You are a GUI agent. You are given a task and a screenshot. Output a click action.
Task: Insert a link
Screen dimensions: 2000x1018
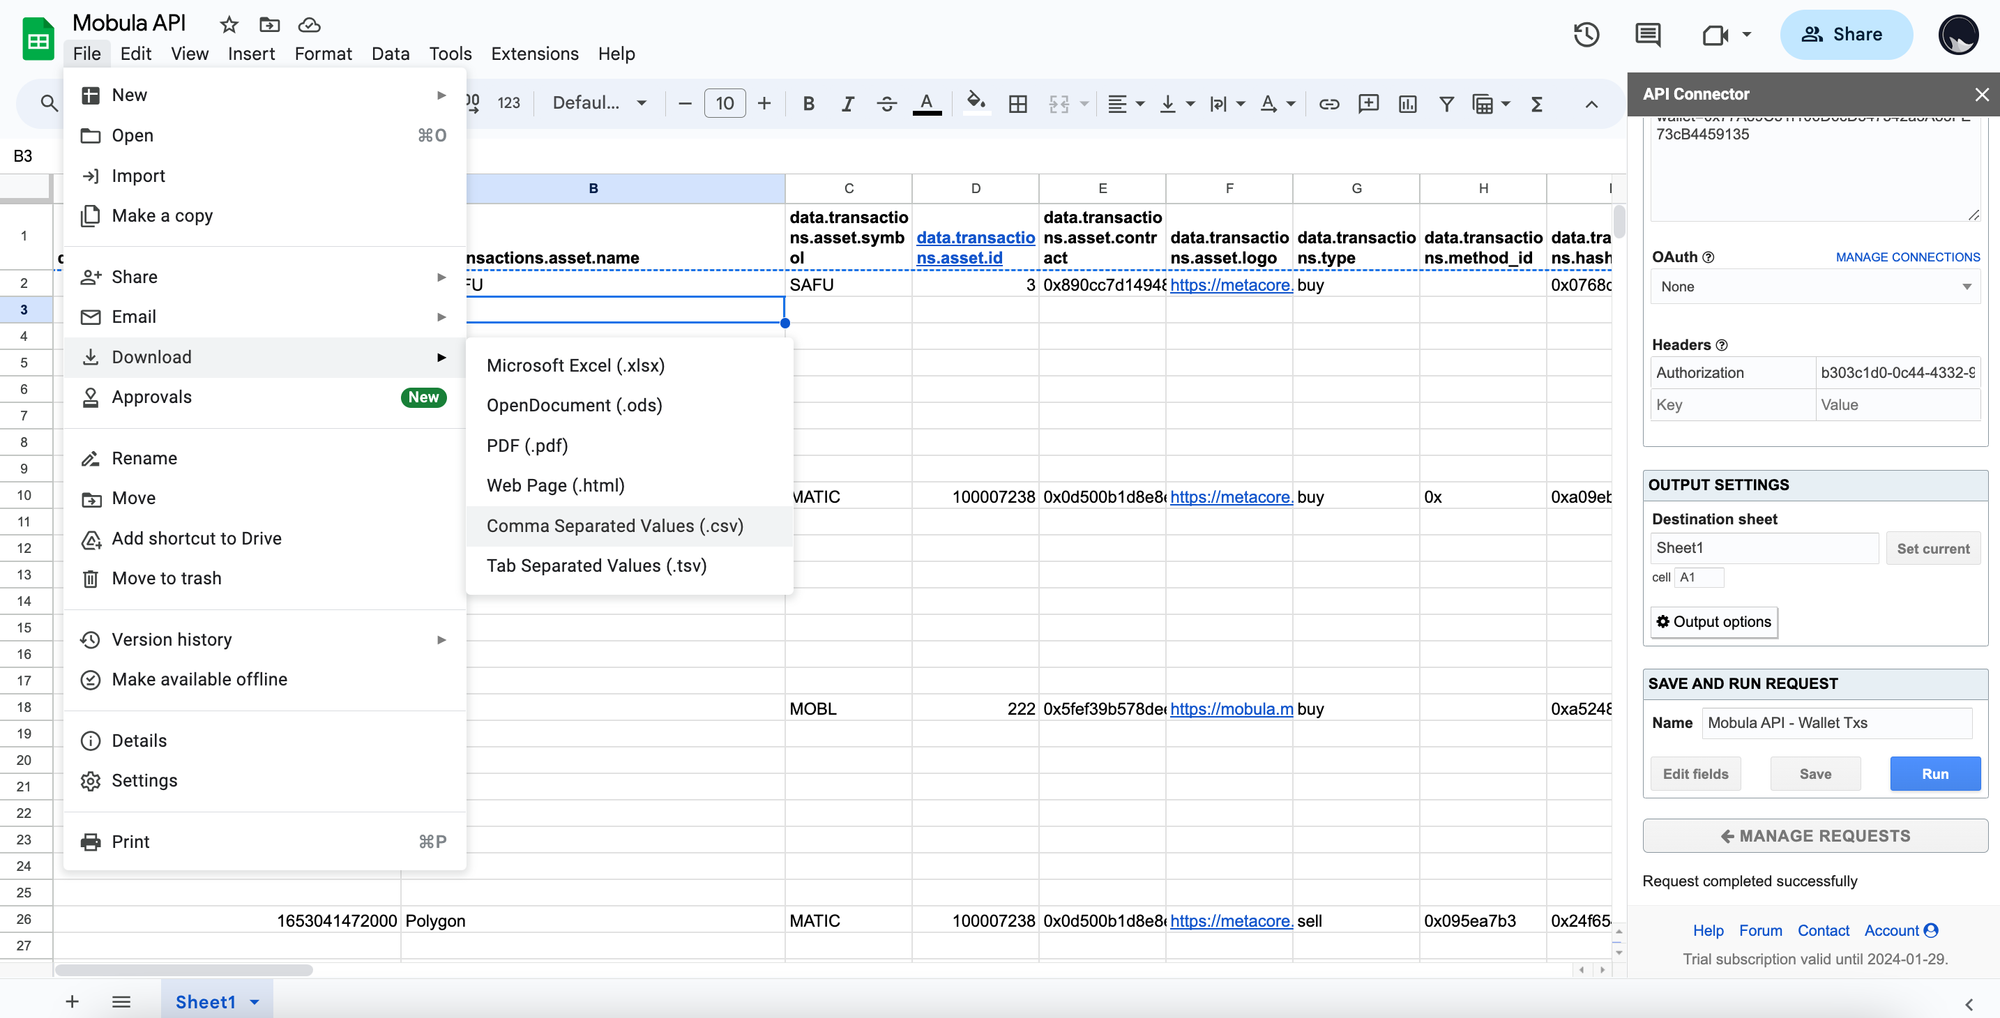pos(1329,103)
